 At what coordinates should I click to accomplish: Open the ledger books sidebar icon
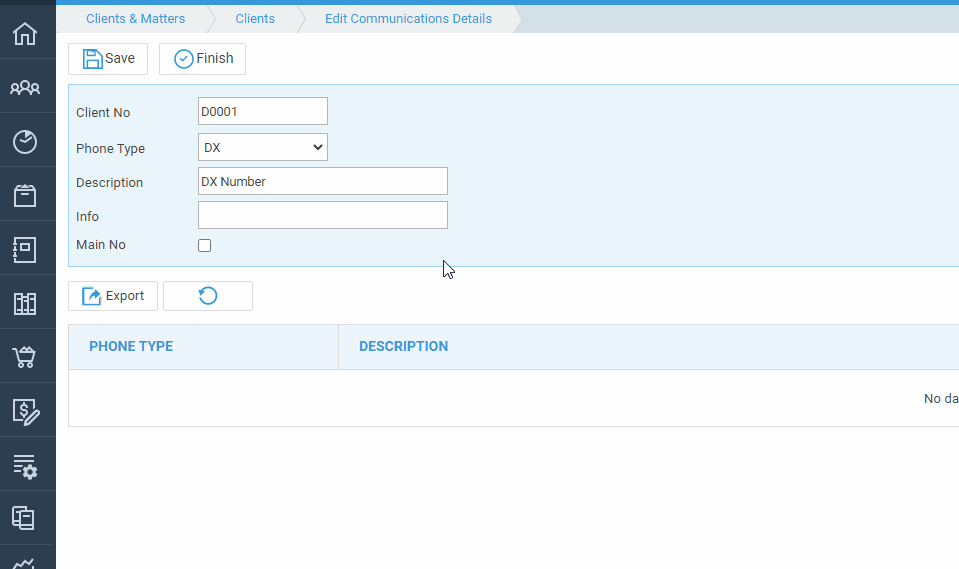[25, 303]
